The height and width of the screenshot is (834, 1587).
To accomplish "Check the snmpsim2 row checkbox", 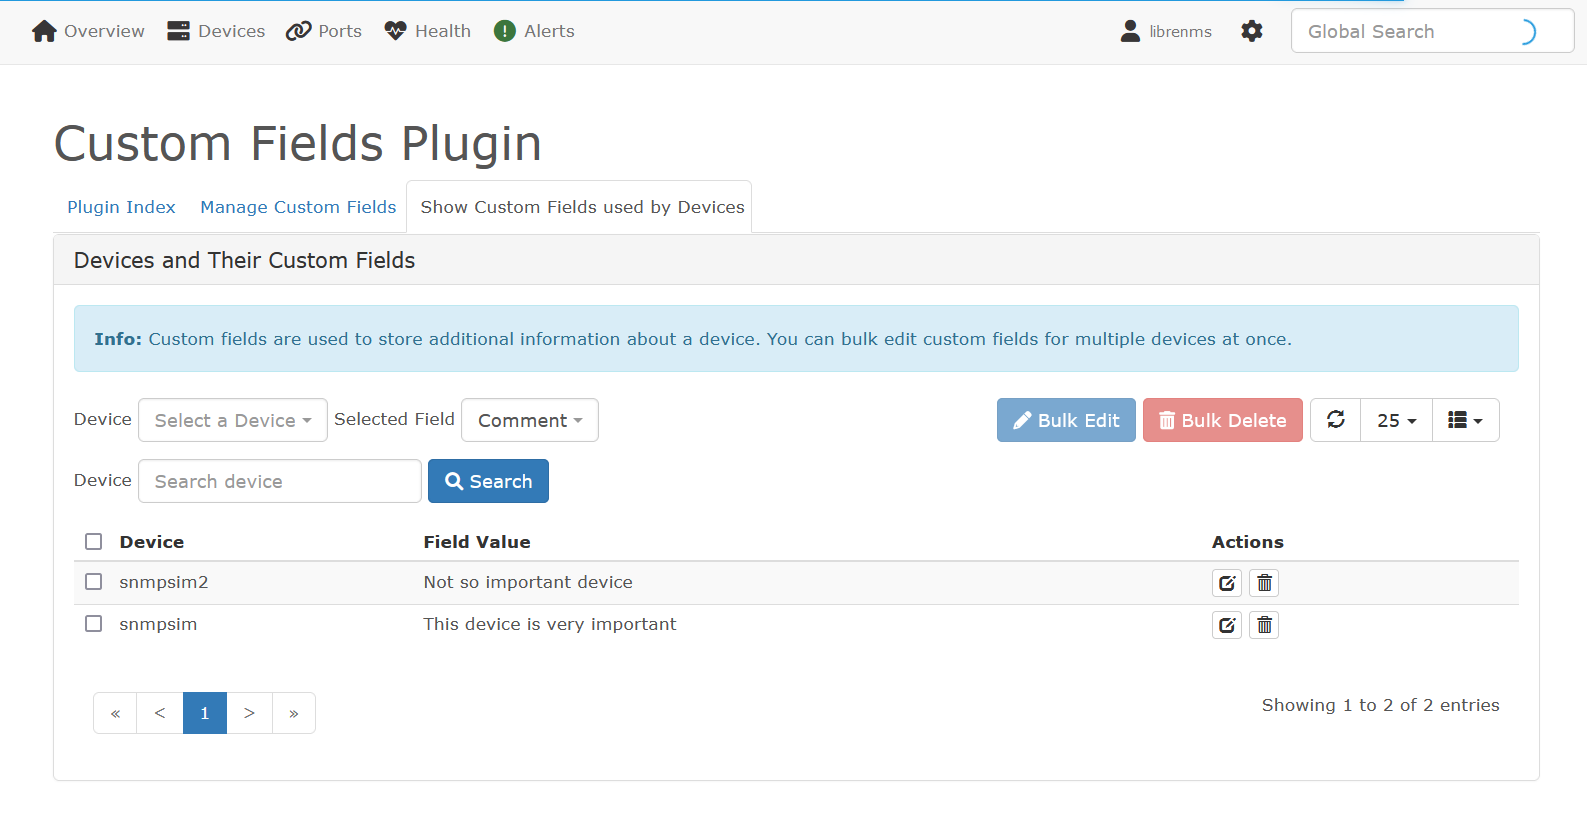I will [x=94, y=582].
